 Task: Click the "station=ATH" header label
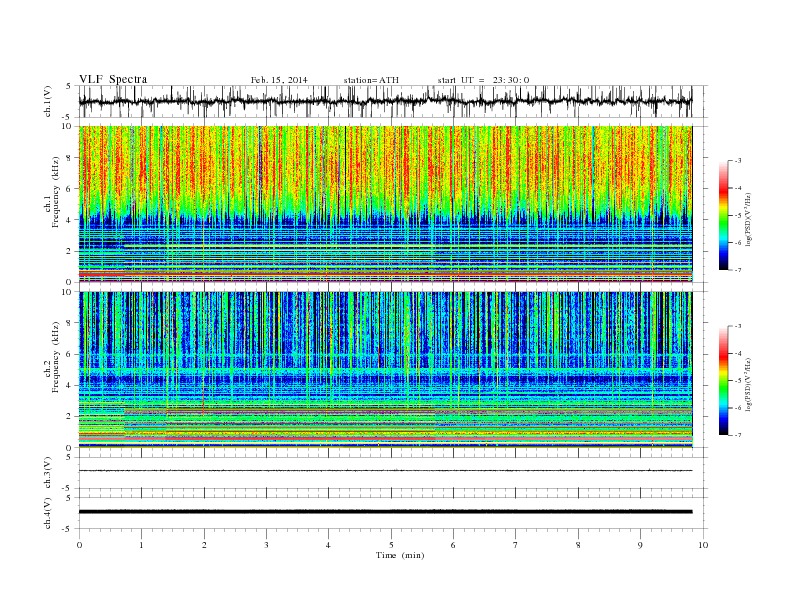[x=371, y=80]
